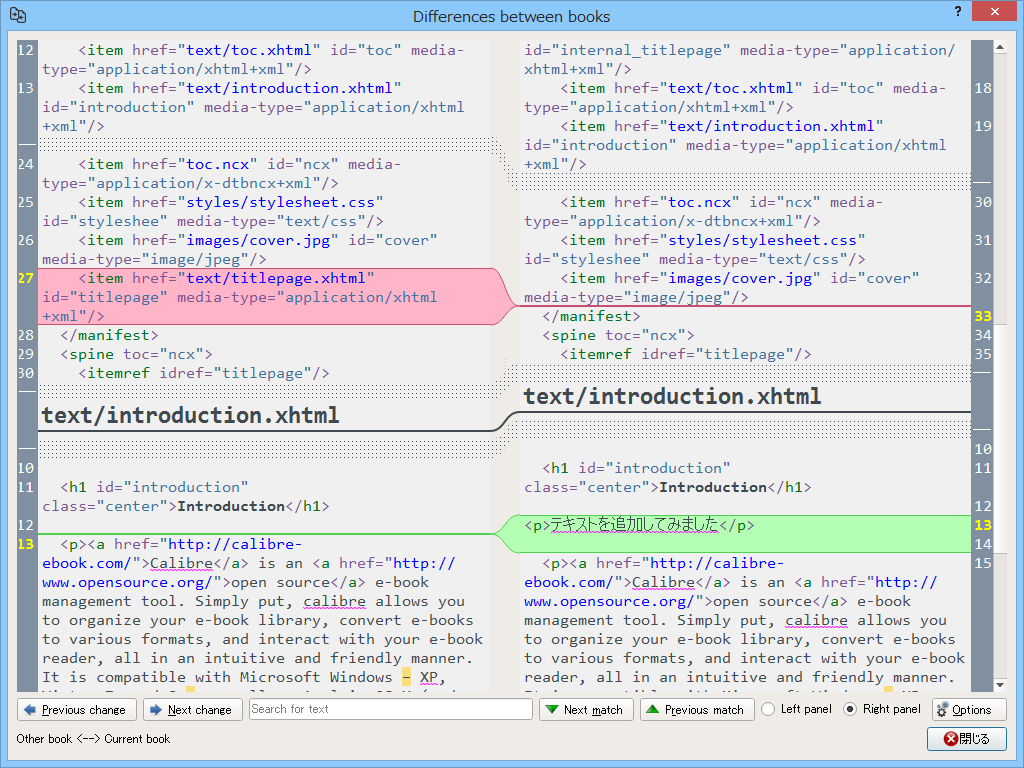Click left itemref idref titlepage line
This screenshot has height=768, width=1024.
(x=204, y=373)
